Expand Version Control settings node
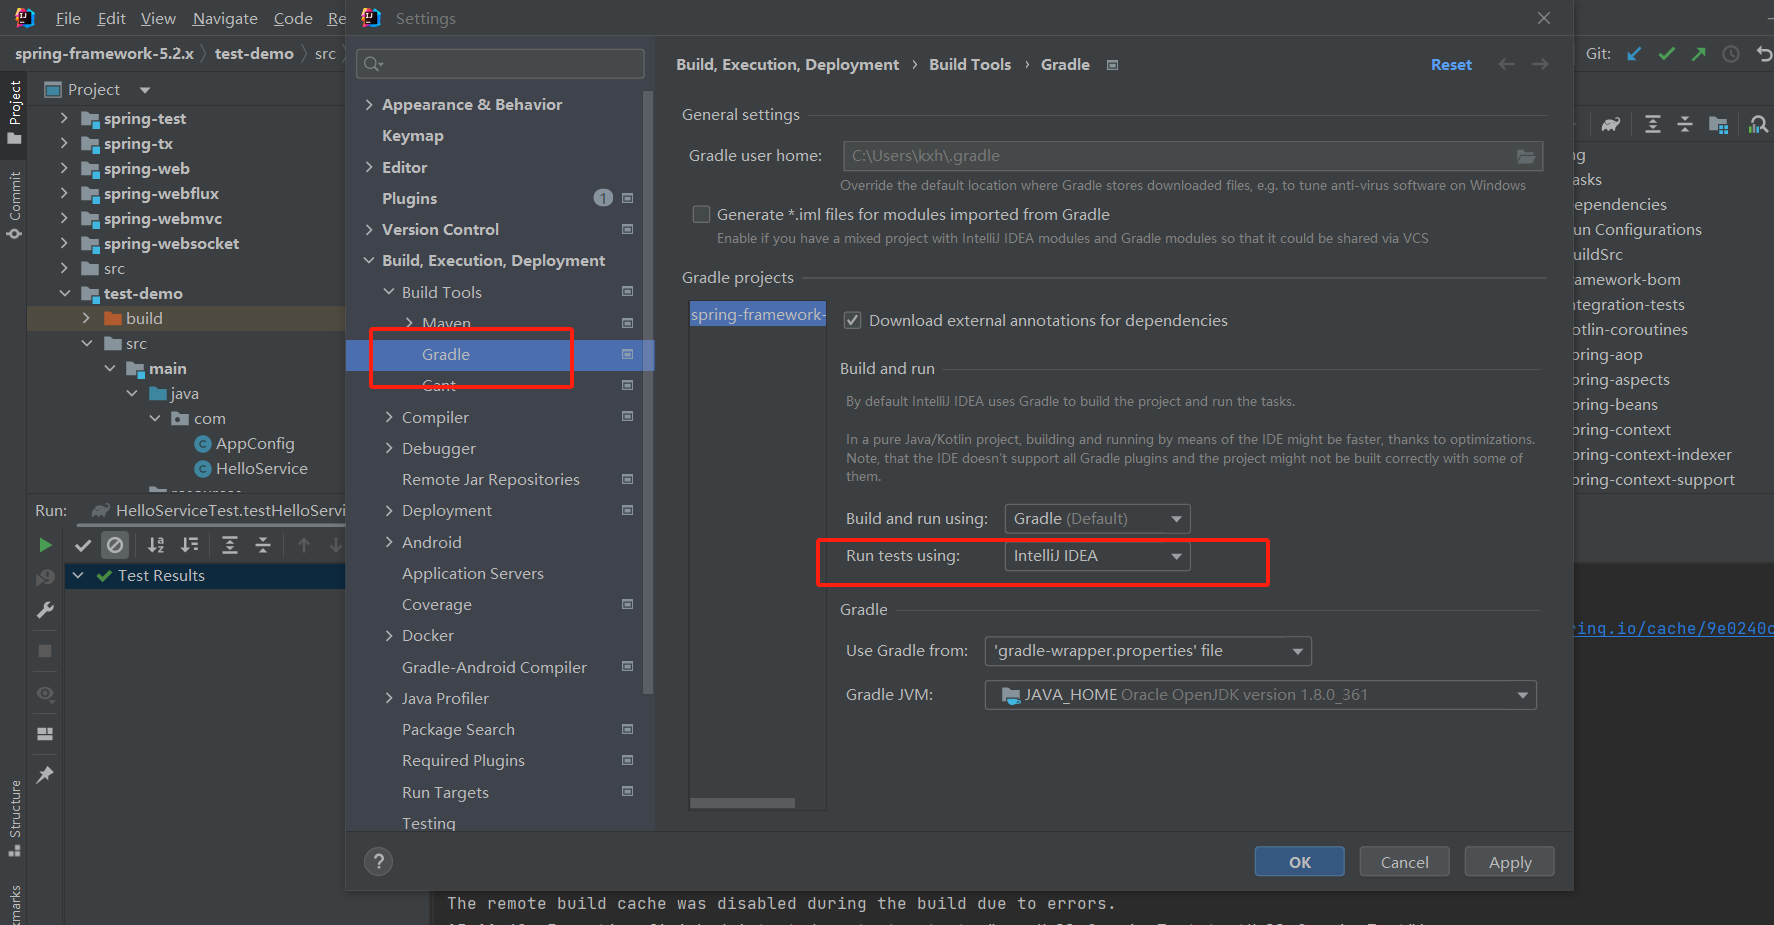 coord(369,229)
